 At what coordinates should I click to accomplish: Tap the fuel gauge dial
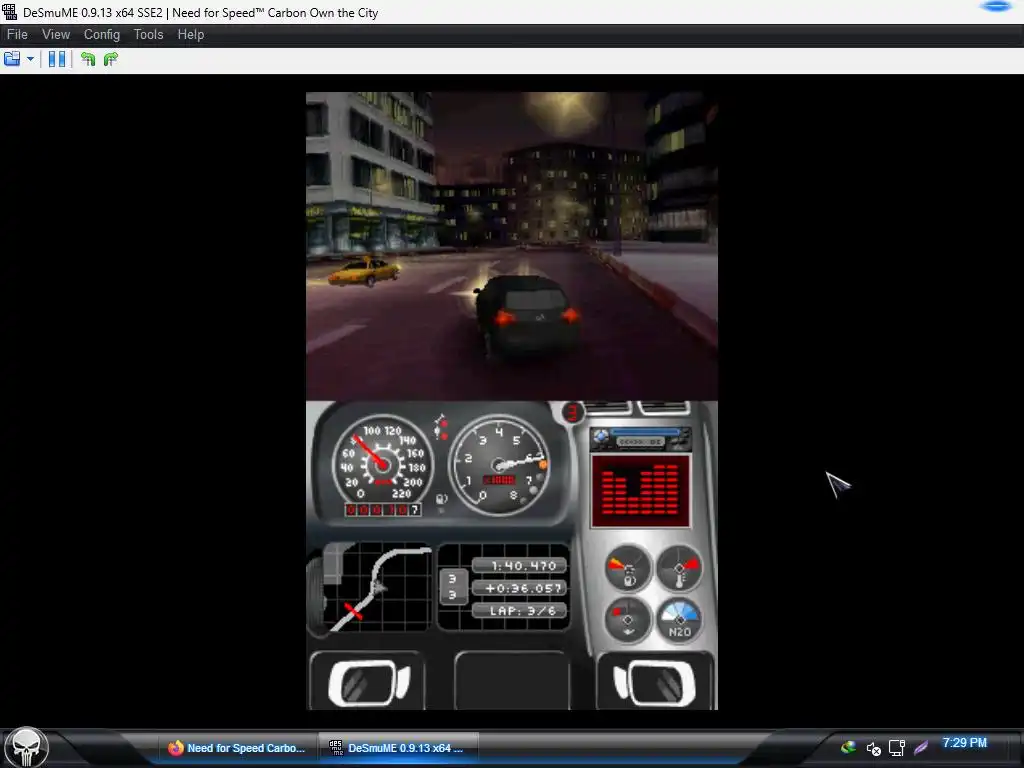628,568
